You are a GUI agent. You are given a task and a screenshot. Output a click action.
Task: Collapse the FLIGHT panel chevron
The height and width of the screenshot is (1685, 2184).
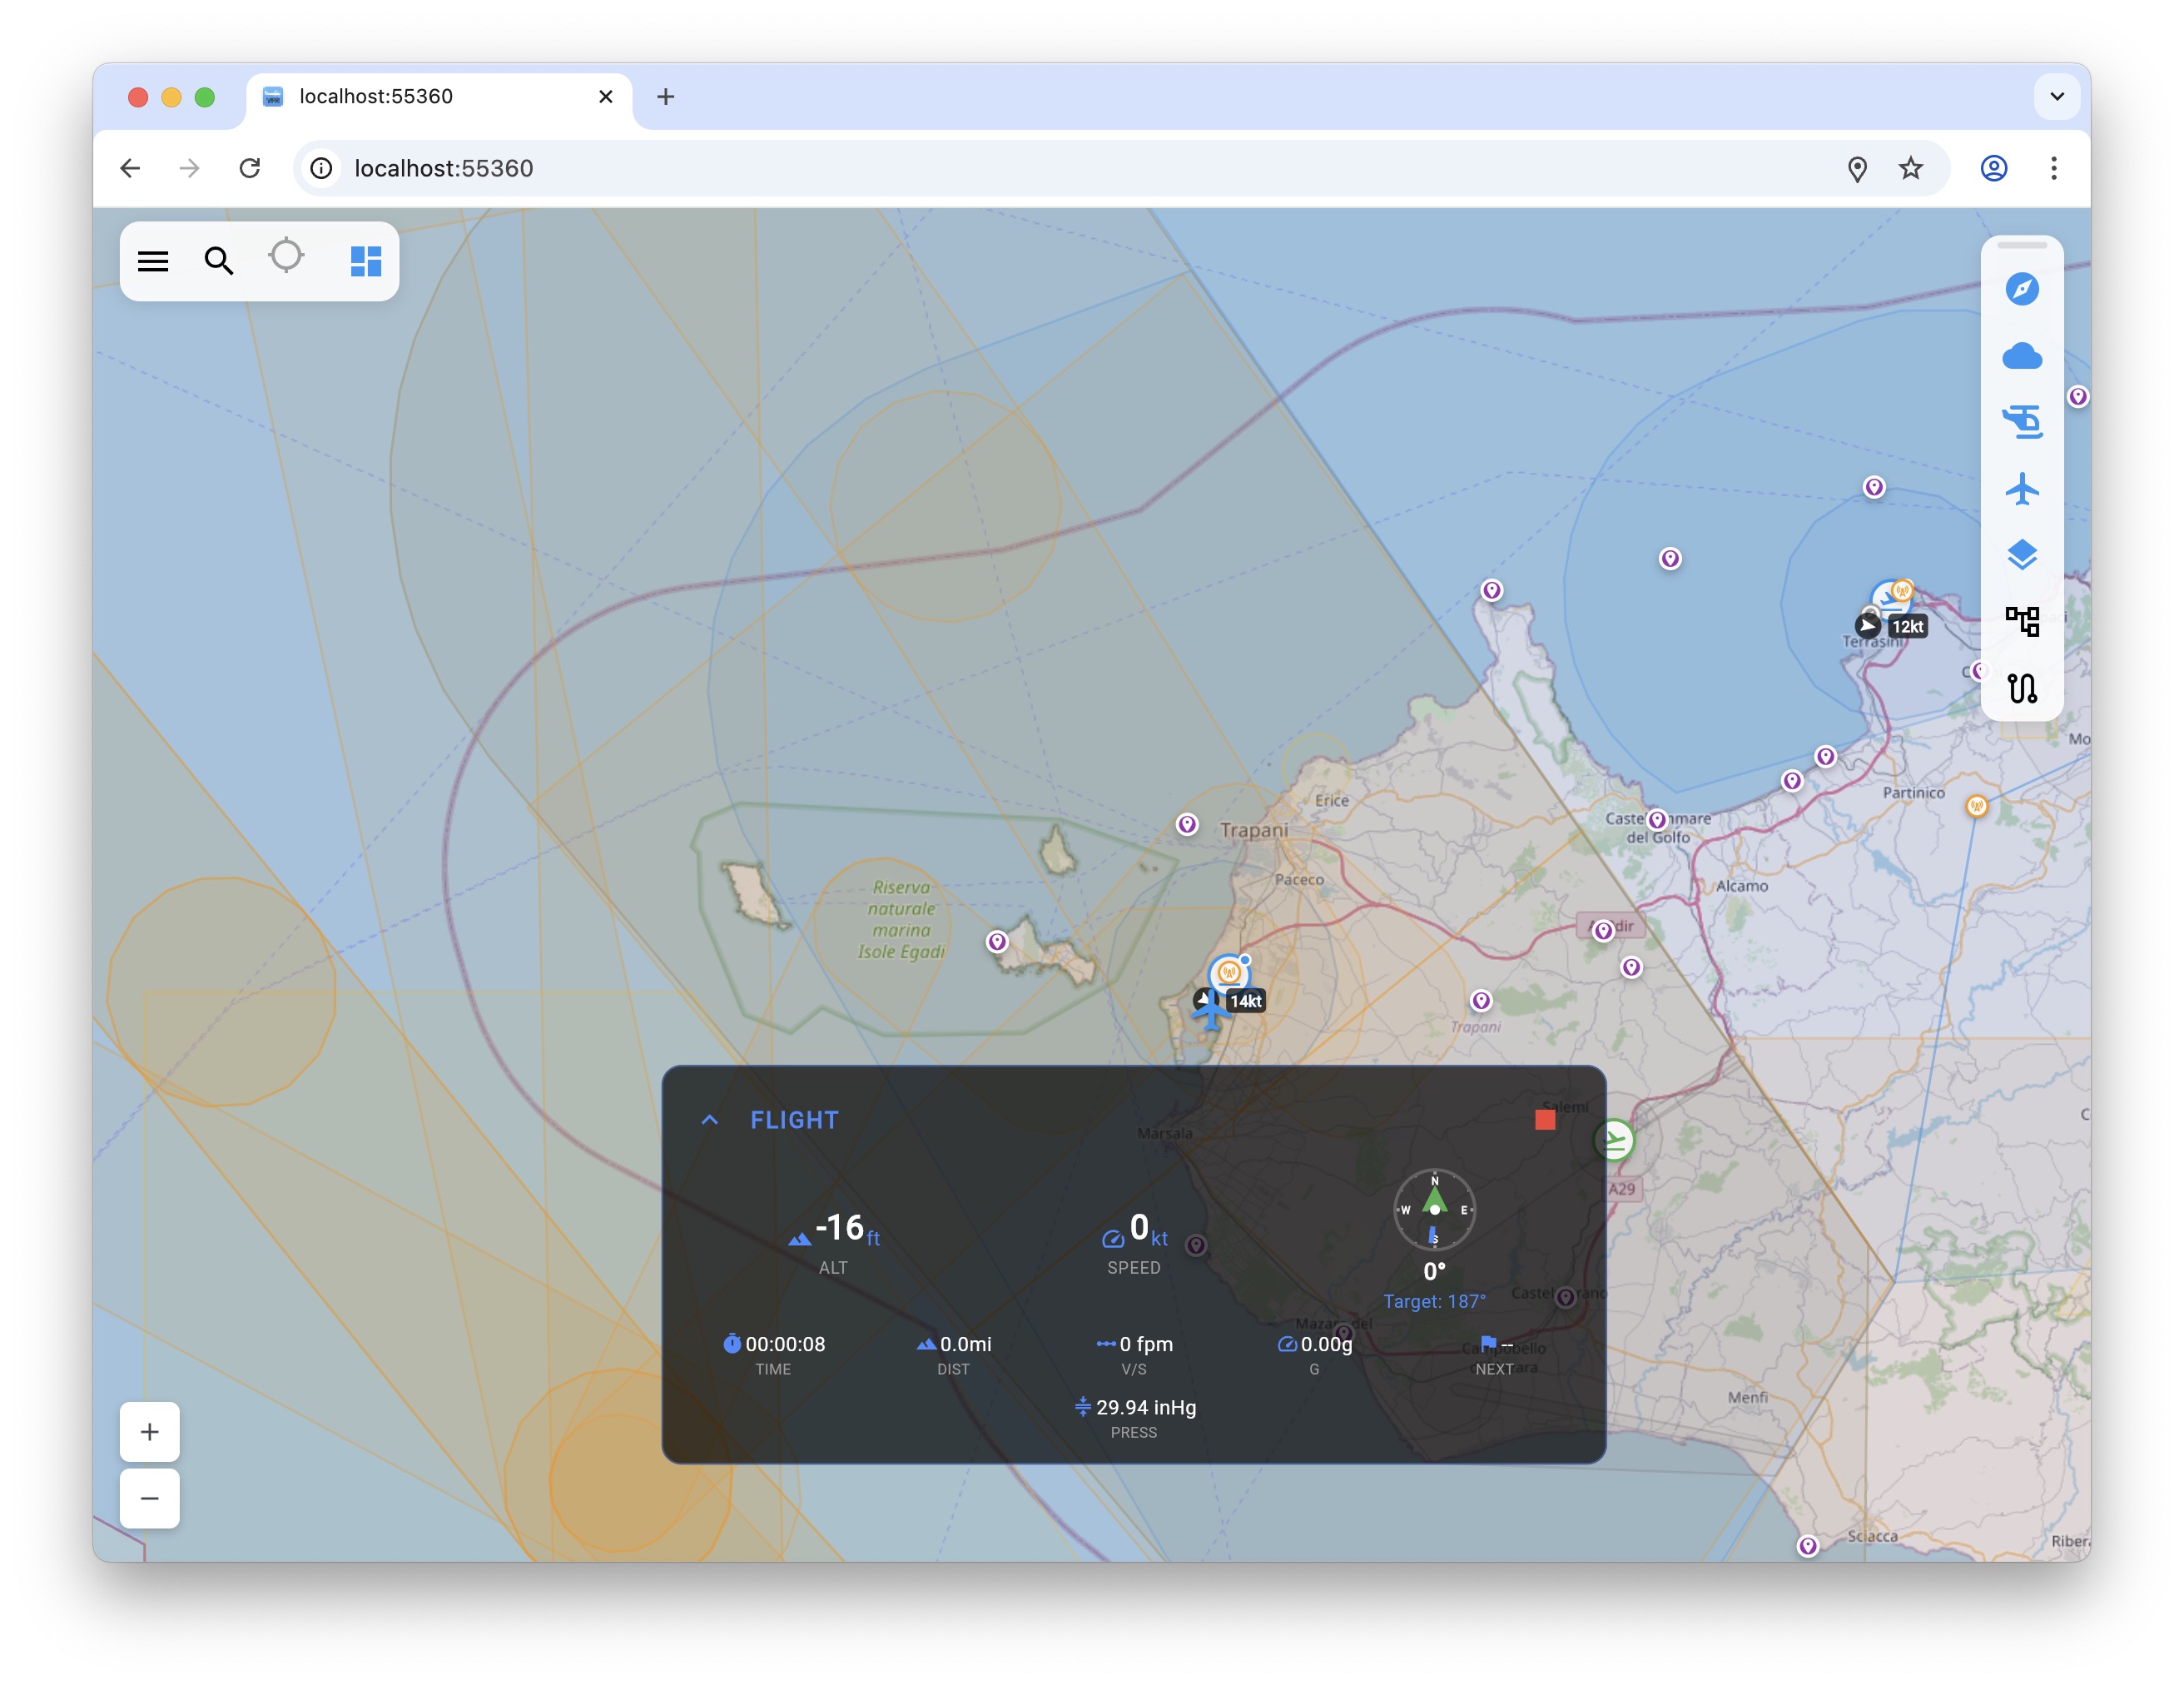[x=709, y=1119]
